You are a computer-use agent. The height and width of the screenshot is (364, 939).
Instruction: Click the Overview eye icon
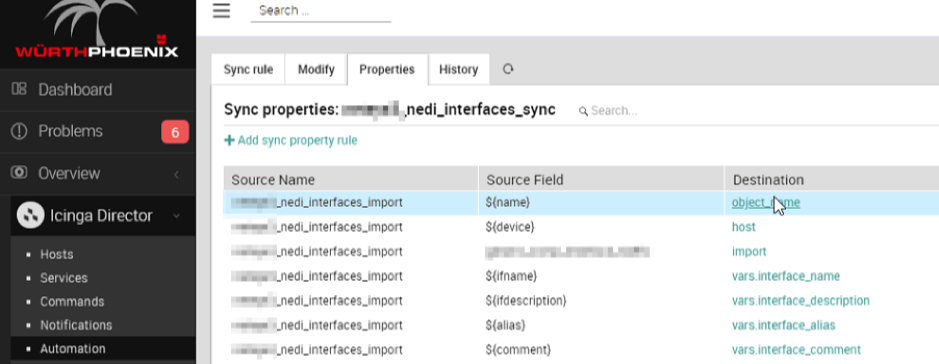point(19,172)
